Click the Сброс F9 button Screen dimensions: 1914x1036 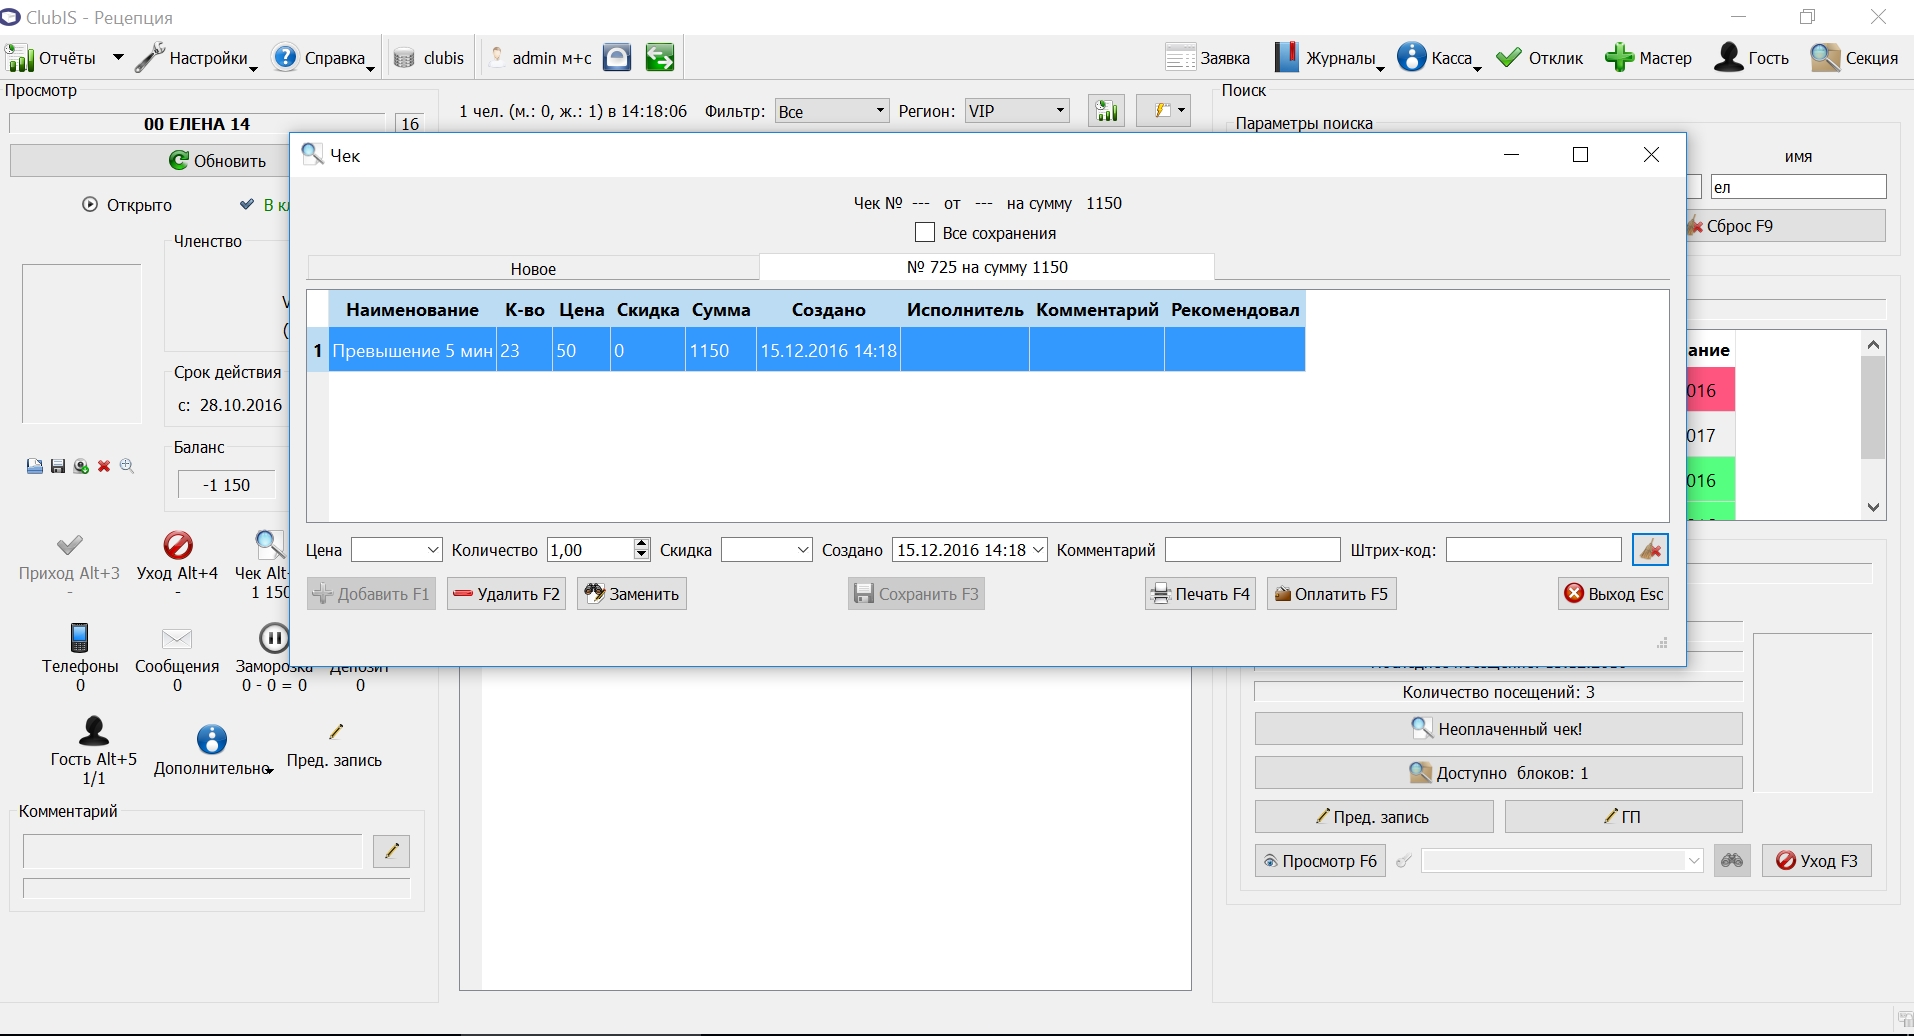[x=1787, y=226]
